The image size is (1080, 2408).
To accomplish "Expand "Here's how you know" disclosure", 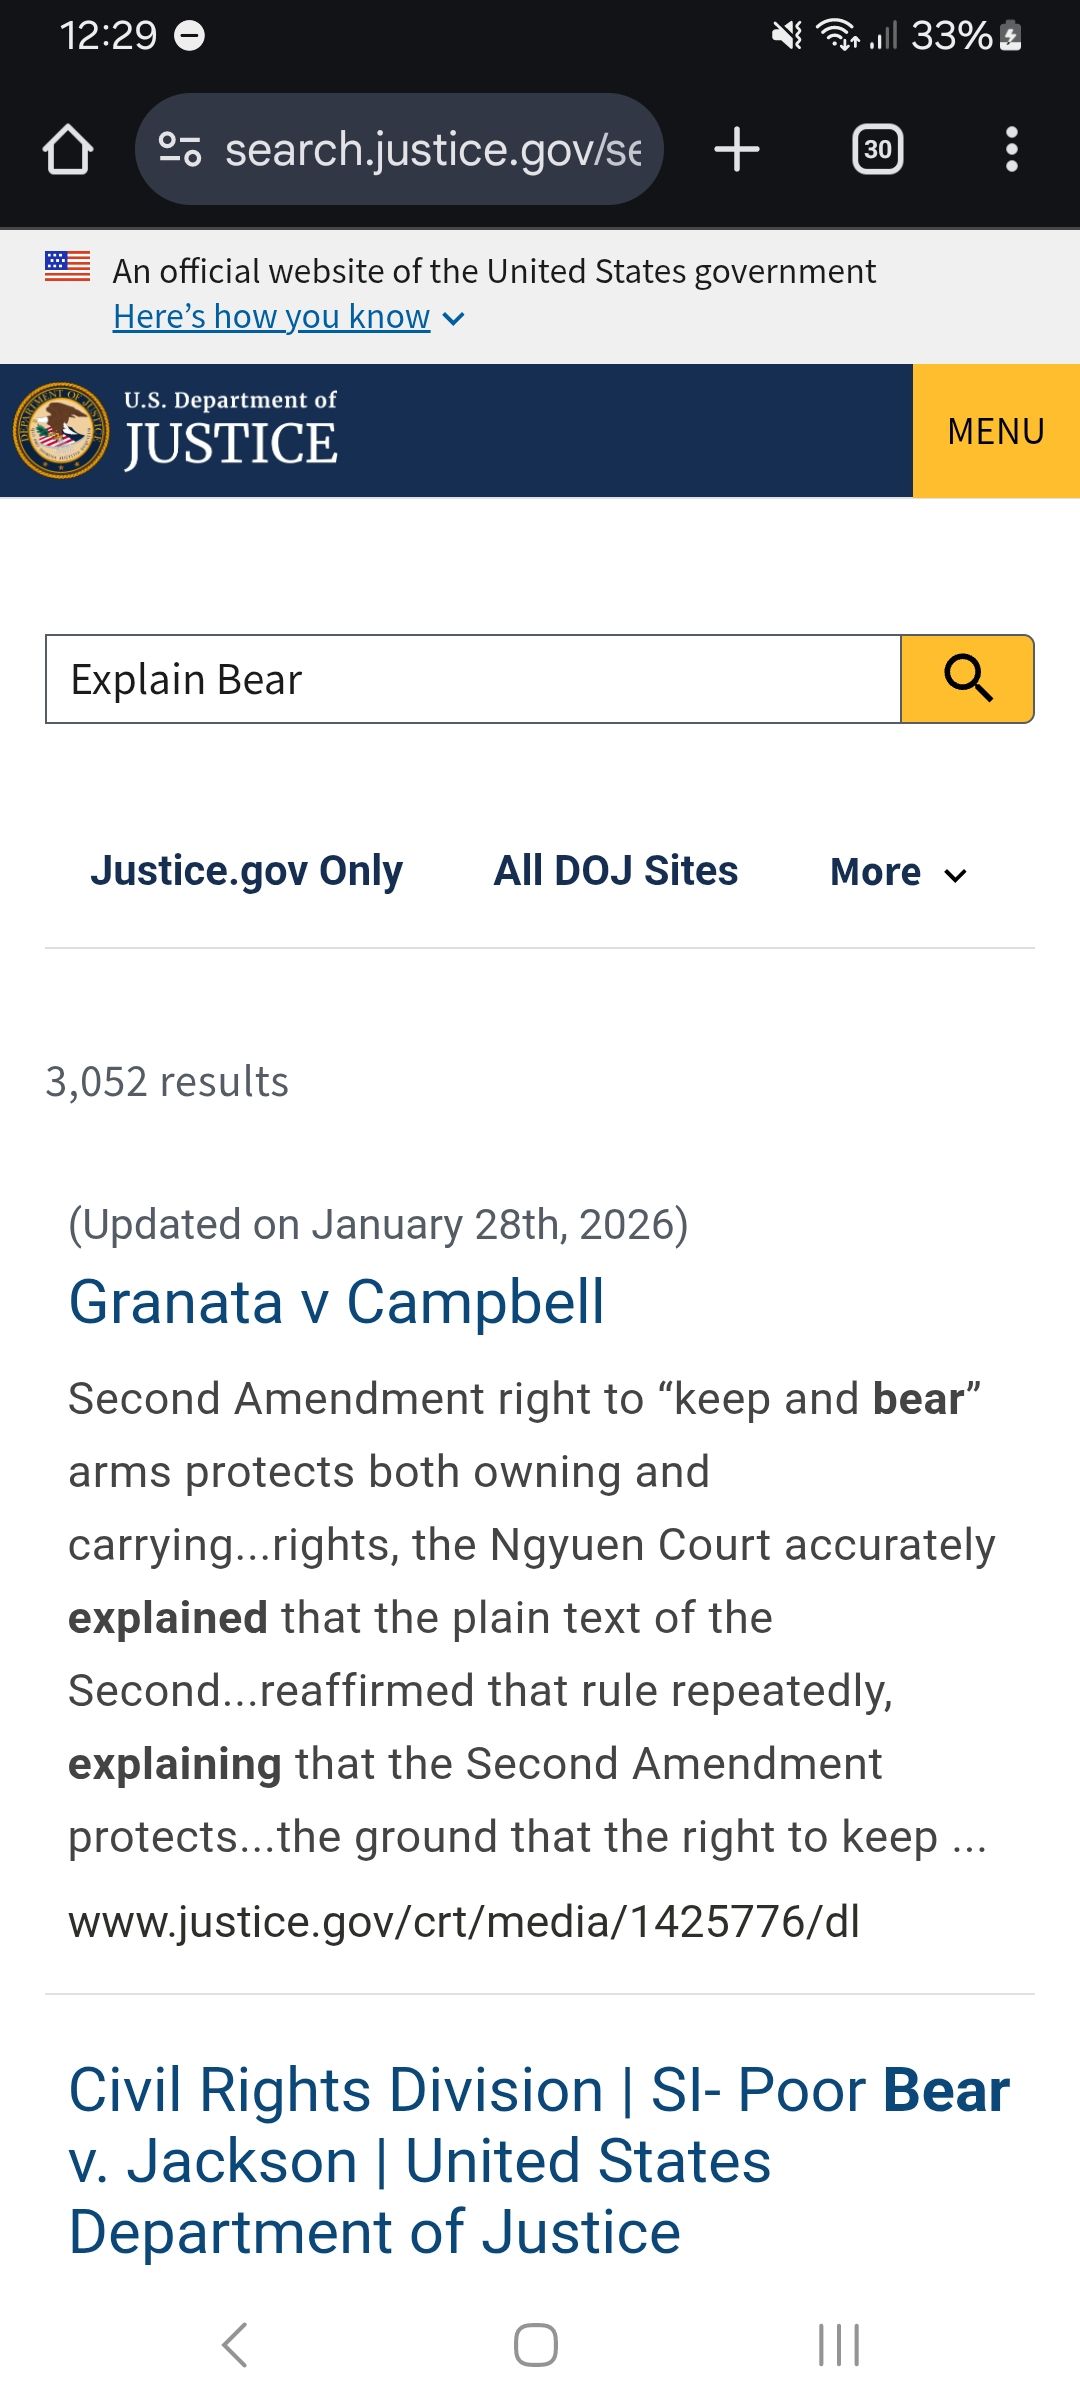I will pos(288,317).
